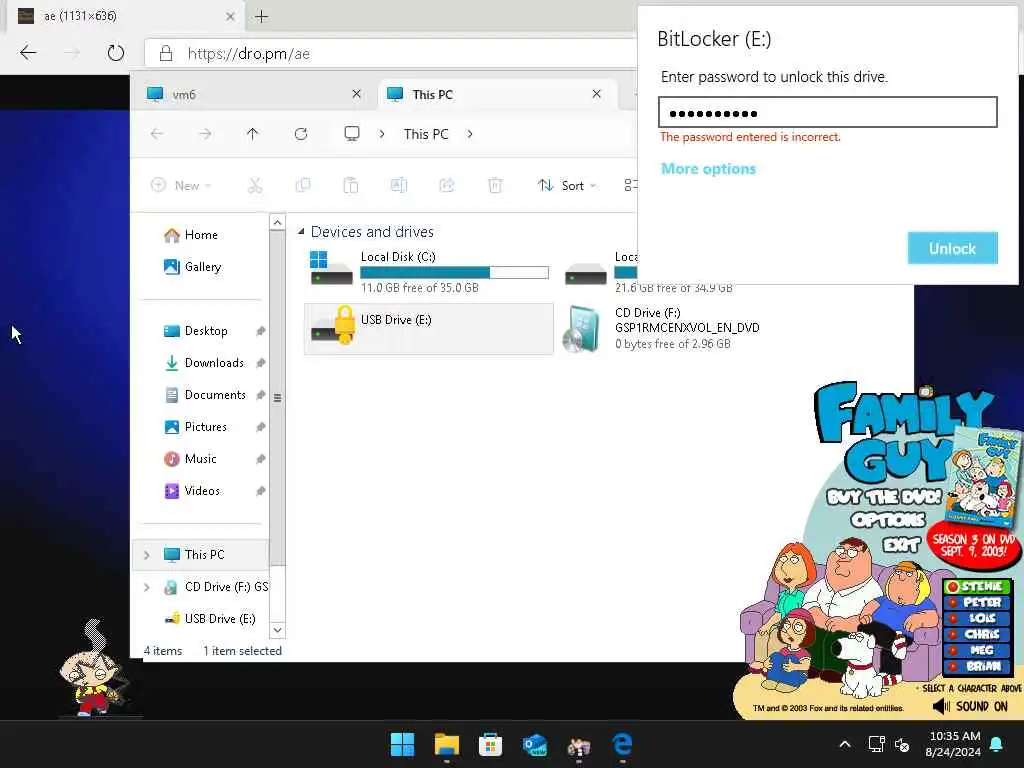Select BRIAN character in Family Guy list
Image resolution: width=1024 pixels, height=768 pixels.
(x=976, y=666)
